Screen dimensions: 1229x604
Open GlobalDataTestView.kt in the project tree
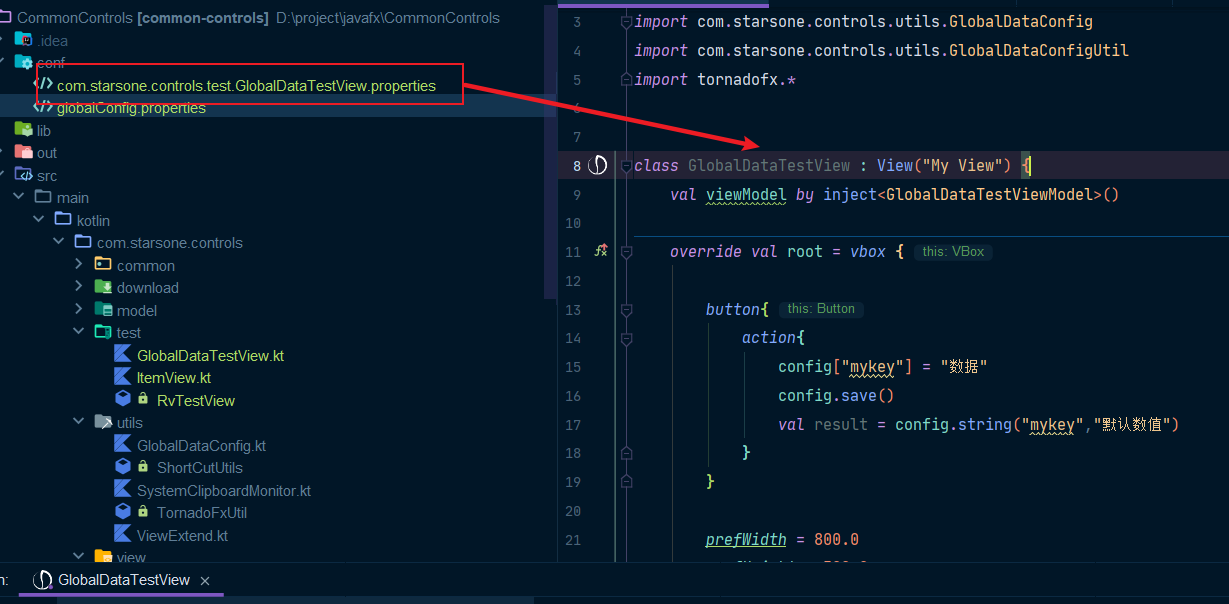210,355
